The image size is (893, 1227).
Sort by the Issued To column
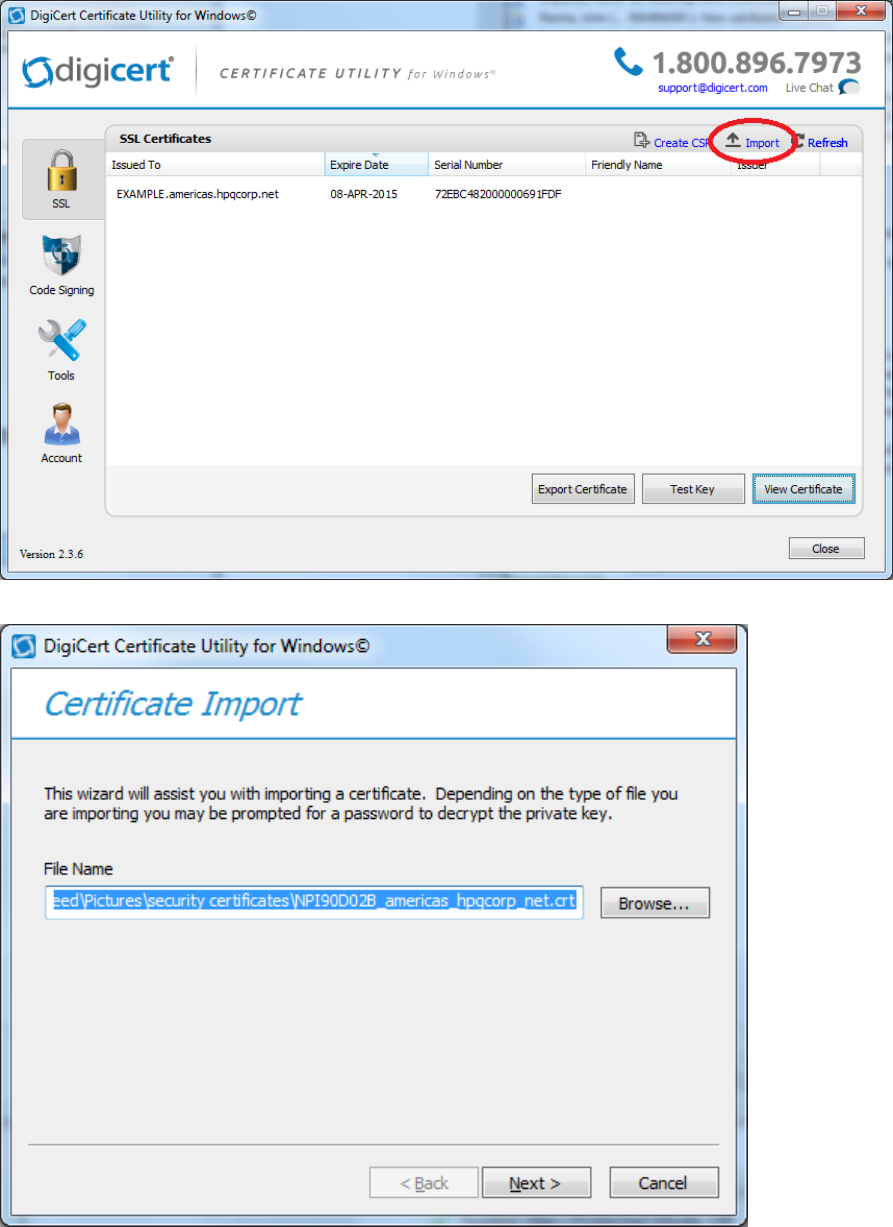pyautogui.click(x=215, y=165)
